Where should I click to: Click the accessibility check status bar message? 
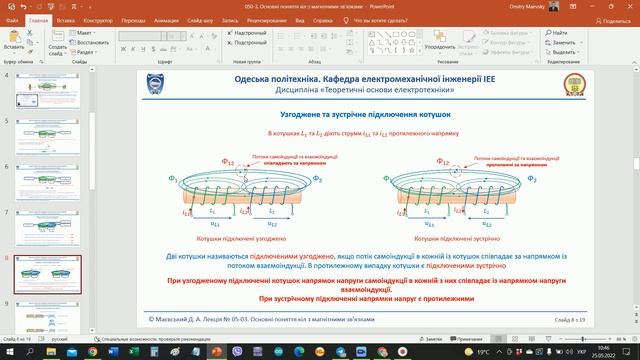(x=152, y=339)
